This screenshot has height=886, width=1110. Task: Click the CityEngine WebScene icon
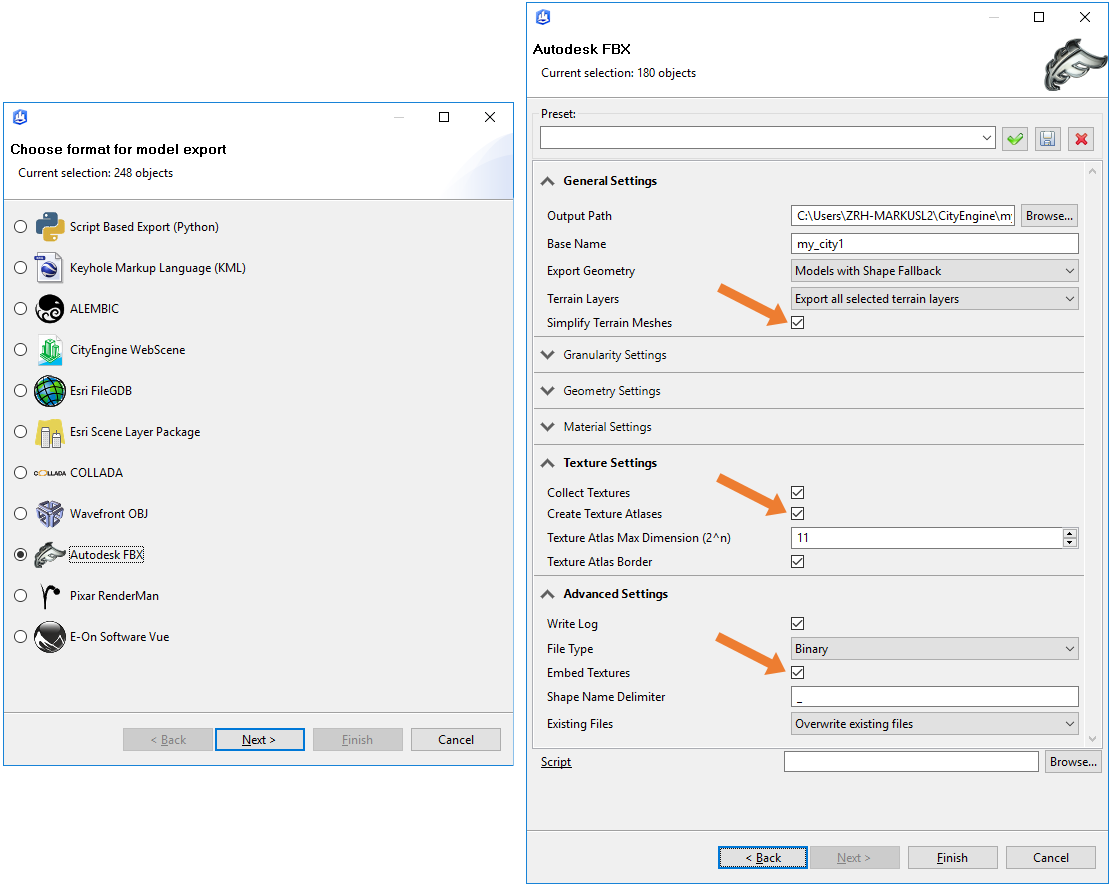[x=50, y=350]
